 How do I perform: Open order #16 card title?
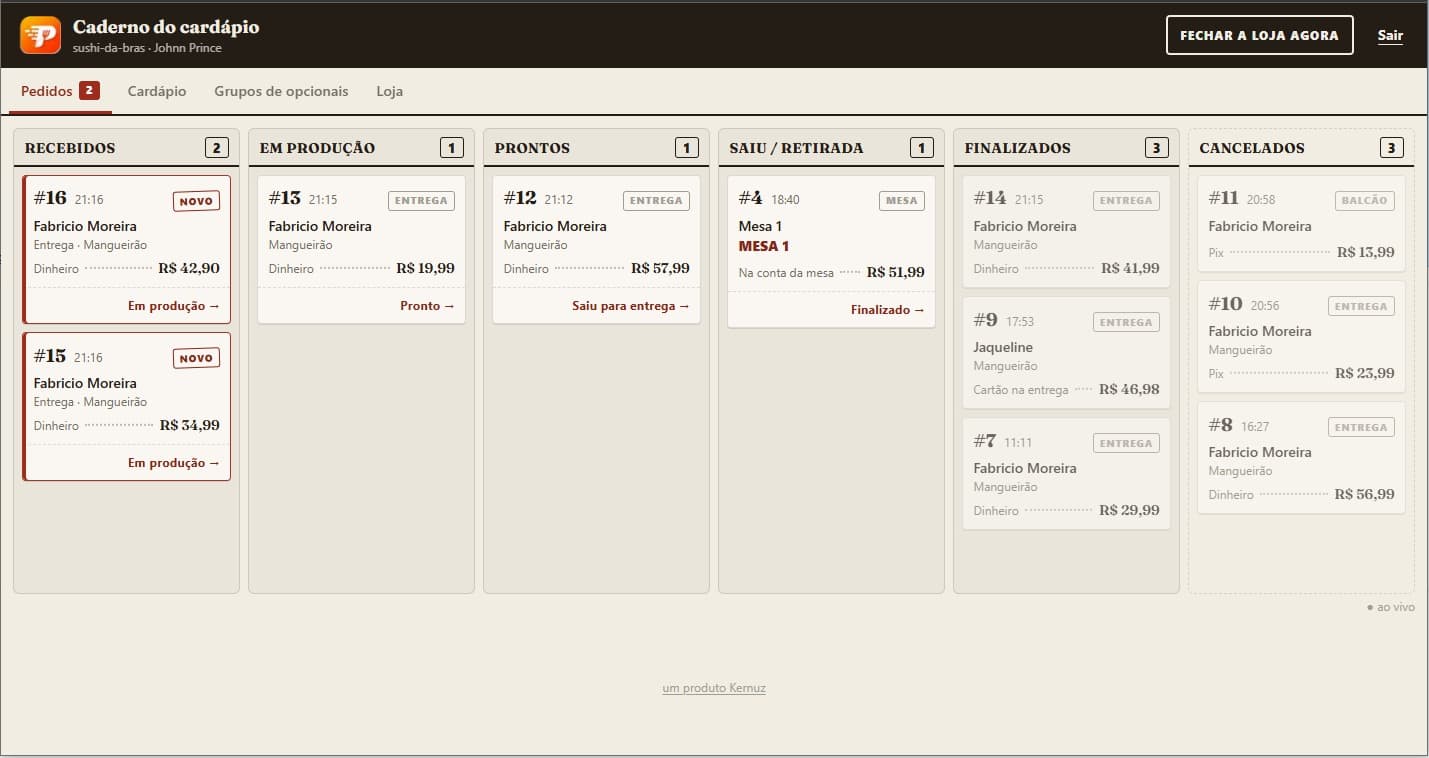point(50,198)
